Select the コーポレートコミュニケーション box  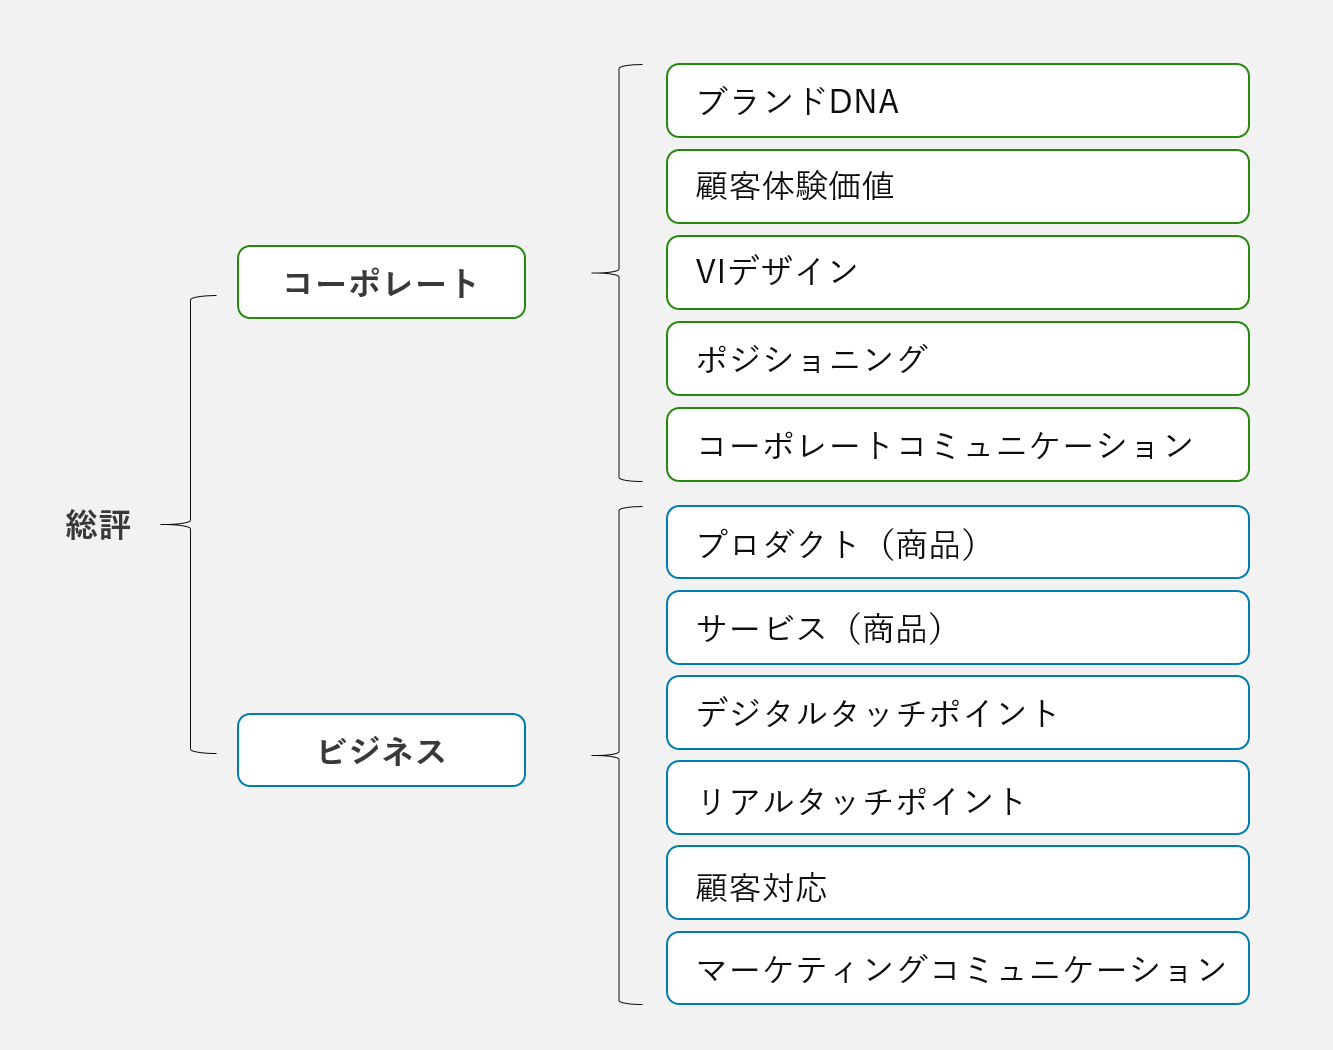[957, 445]
